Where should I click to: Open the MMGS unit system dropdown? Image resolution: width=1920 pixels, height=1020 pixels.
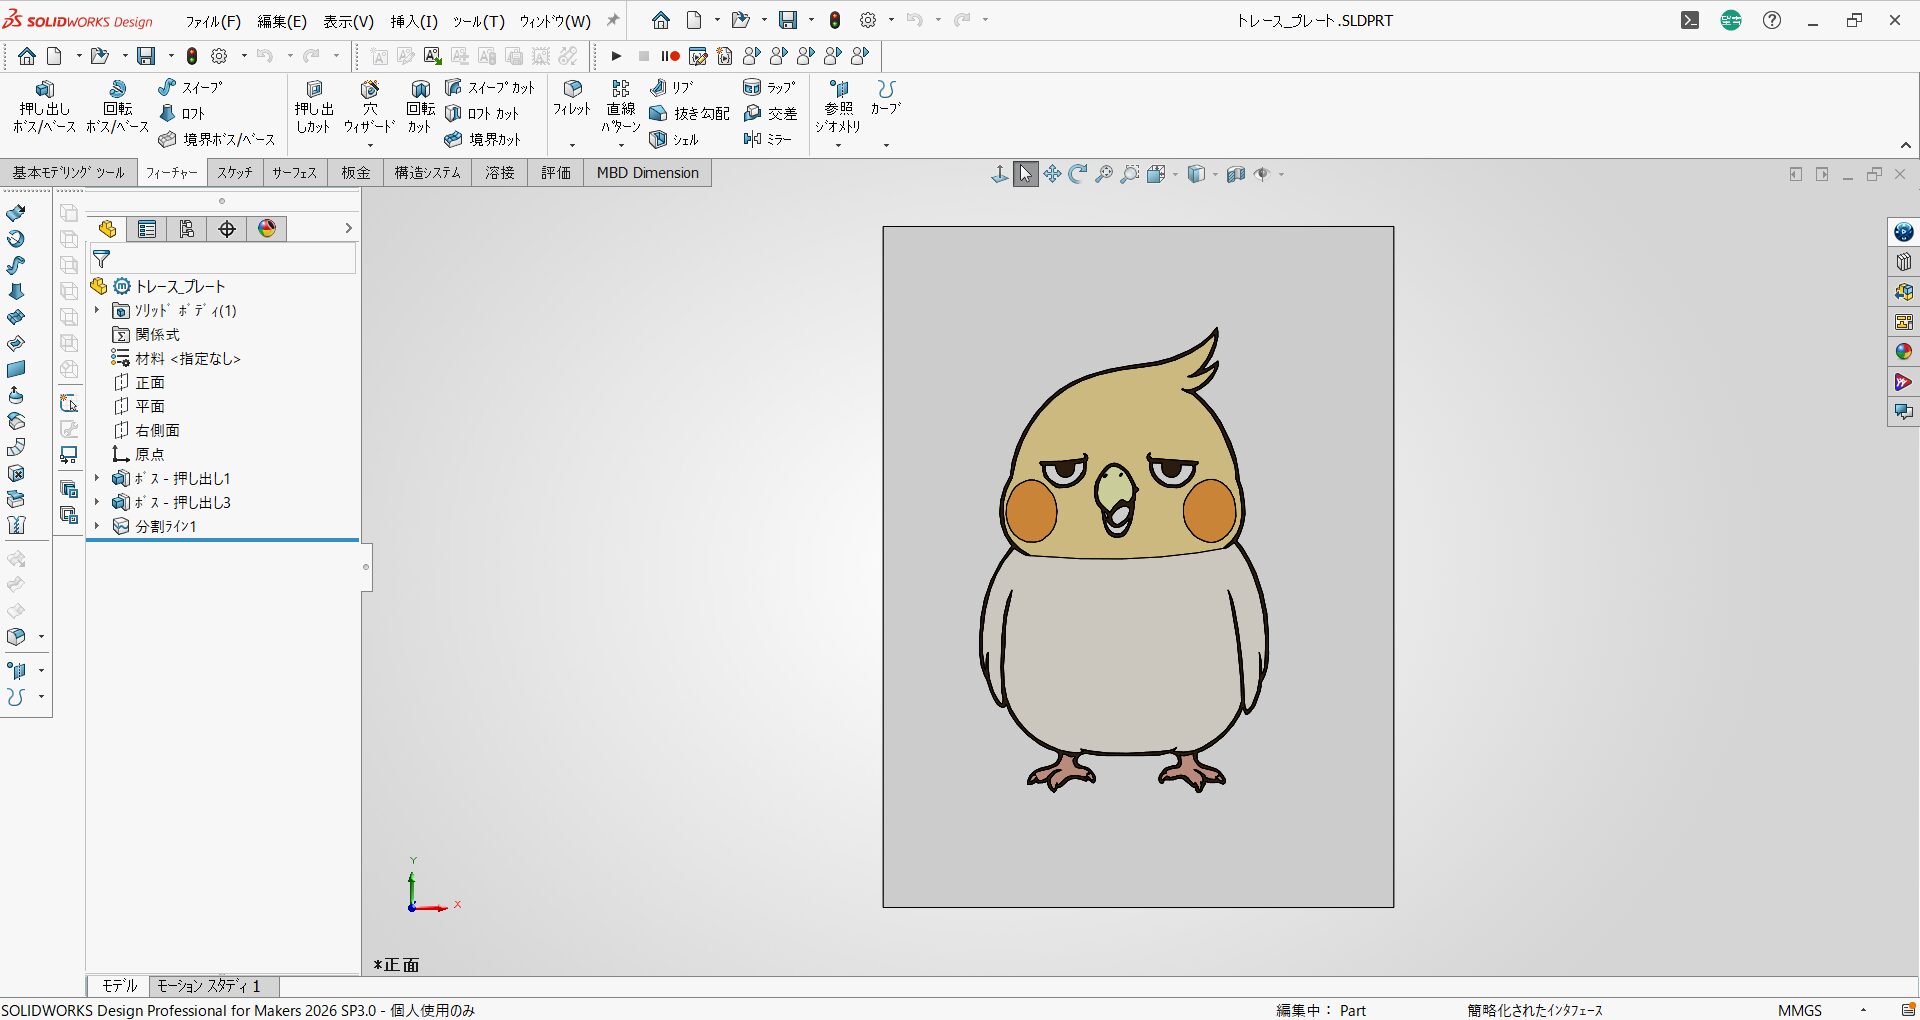1864,1010
